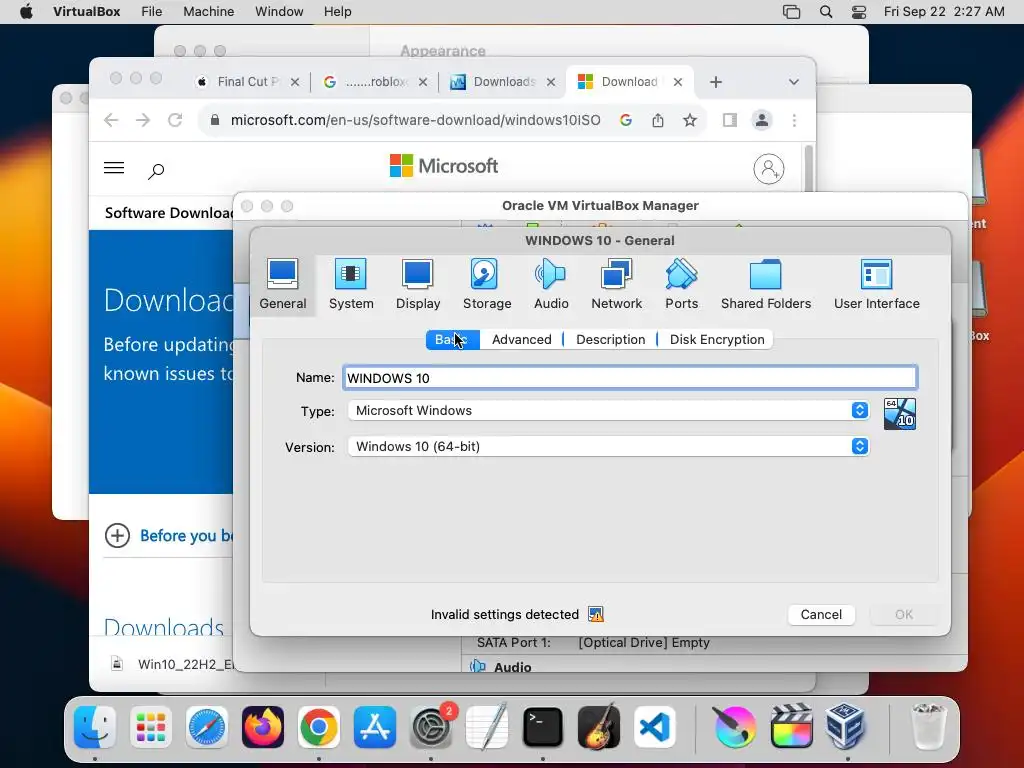
Task: Open the Display settings category
Action: [418, 284]
